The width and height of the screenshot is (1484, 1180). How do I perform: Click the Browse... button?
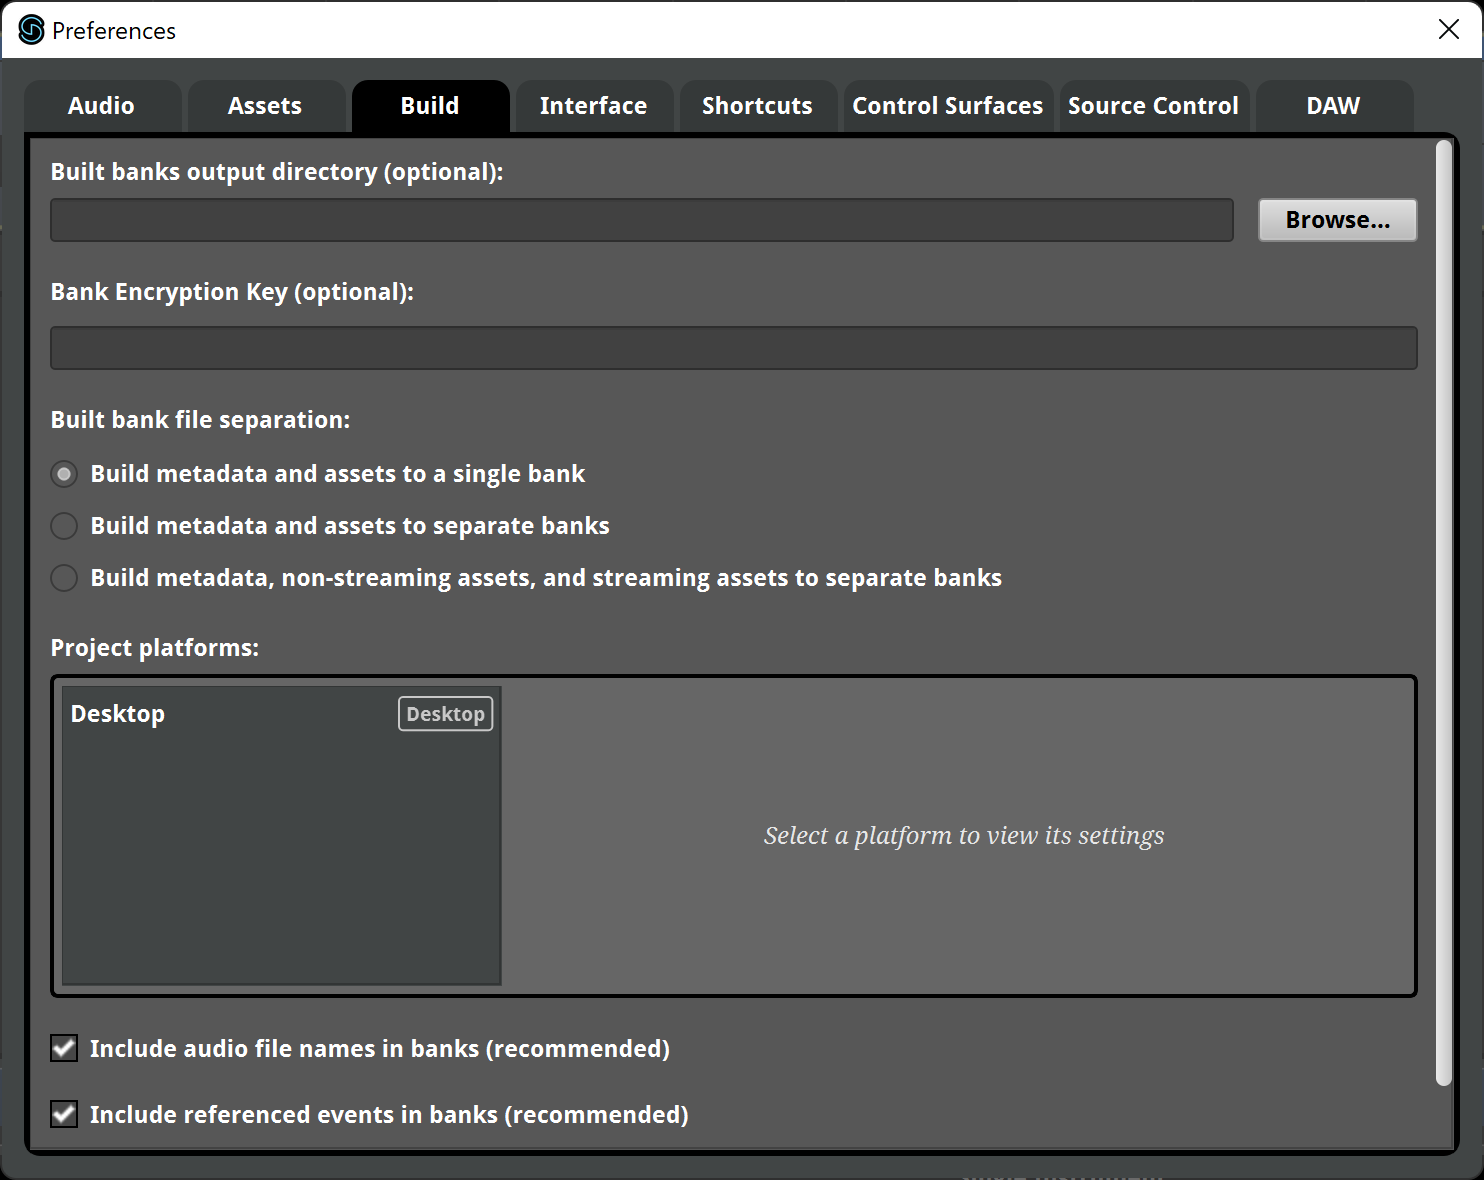[x=1338, y=220]
